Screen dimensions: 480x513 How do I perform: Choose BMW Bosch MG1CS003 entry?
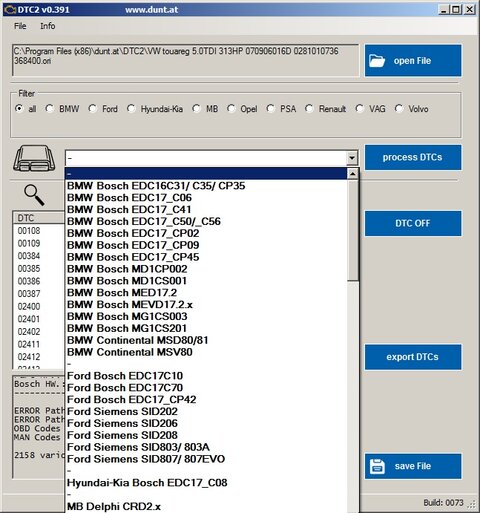[206, 316]
